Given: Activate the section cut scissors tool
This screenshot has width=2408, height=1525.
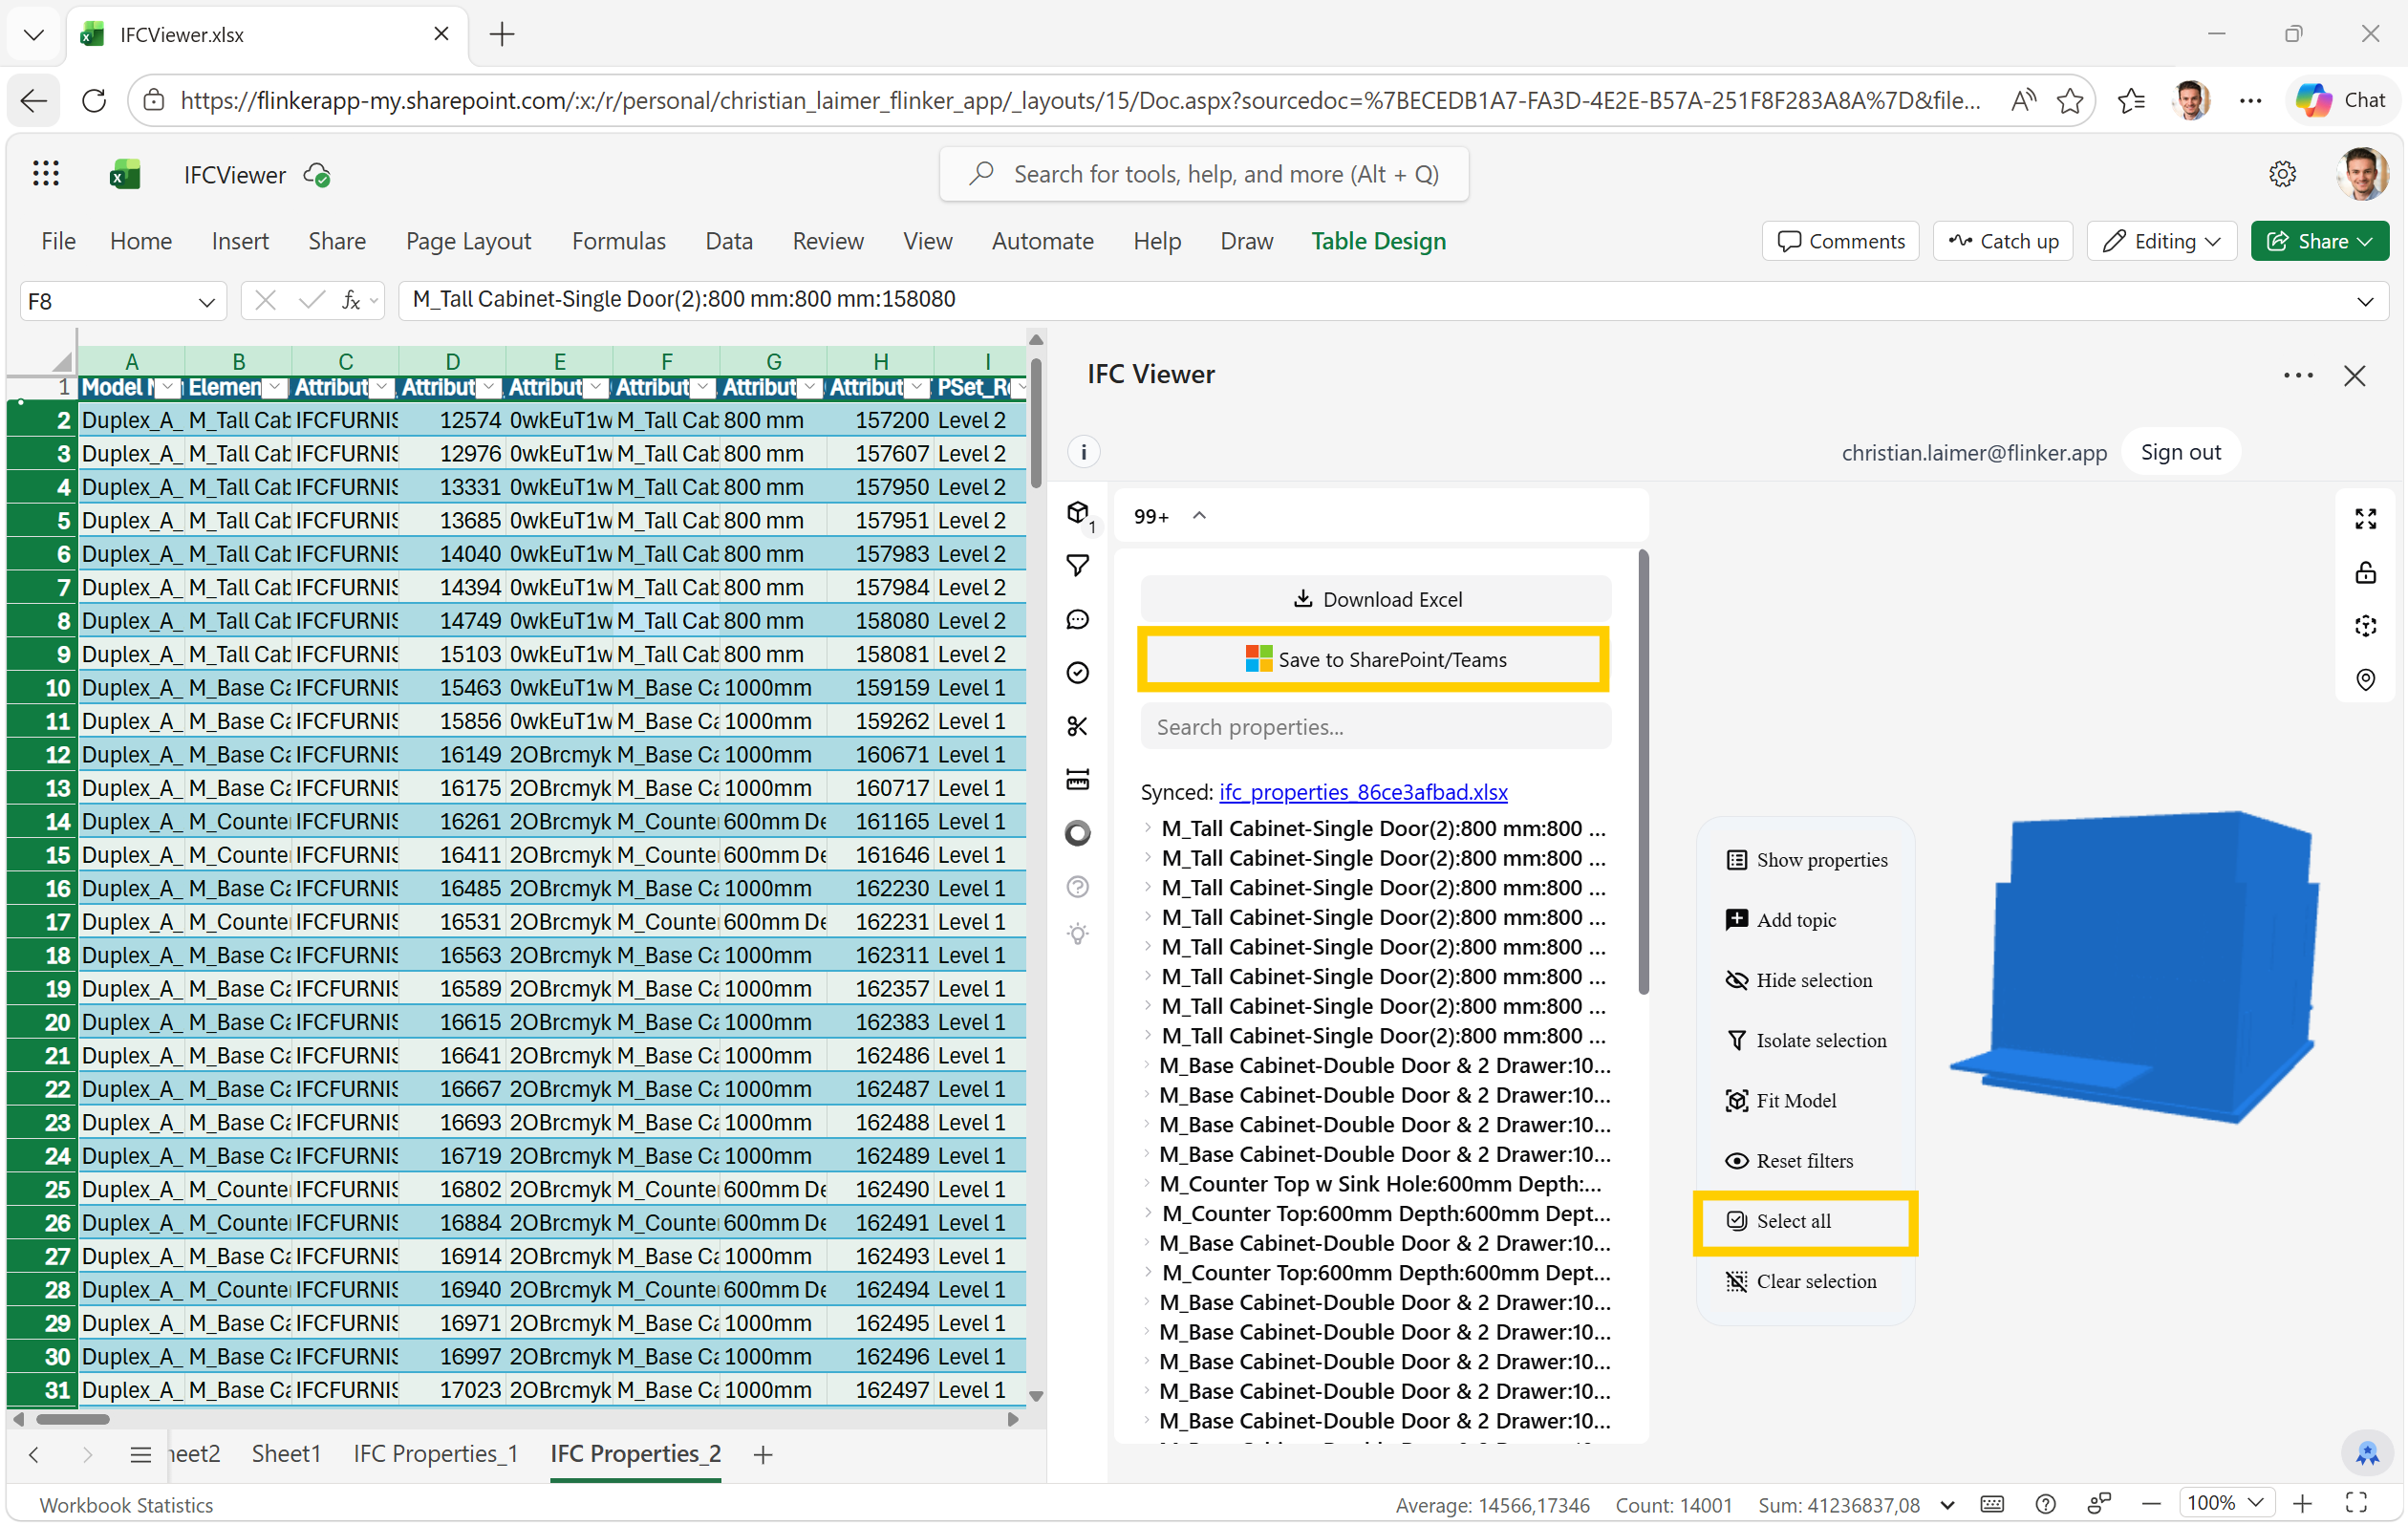Looking at the screenshot, I should [x=1078, y=726].
